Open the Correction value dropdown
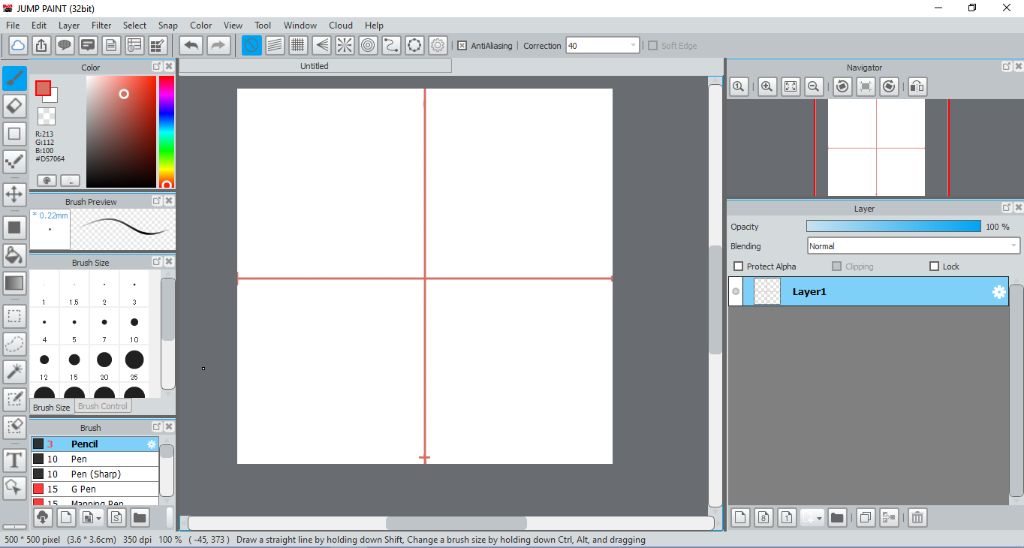This screenshot has height=548, width=1024. point(632,46)
